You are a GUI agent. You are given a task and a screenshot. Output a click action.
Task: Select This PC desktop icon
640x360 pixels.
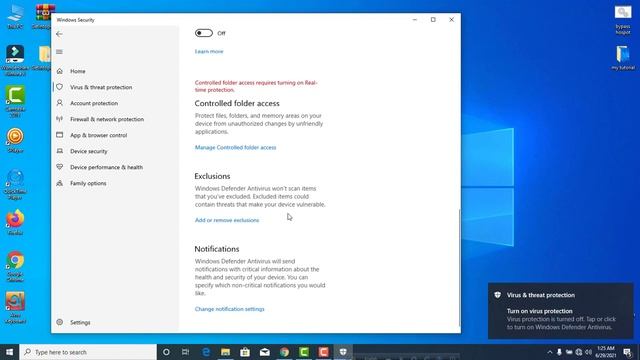[x=15, y=17]
